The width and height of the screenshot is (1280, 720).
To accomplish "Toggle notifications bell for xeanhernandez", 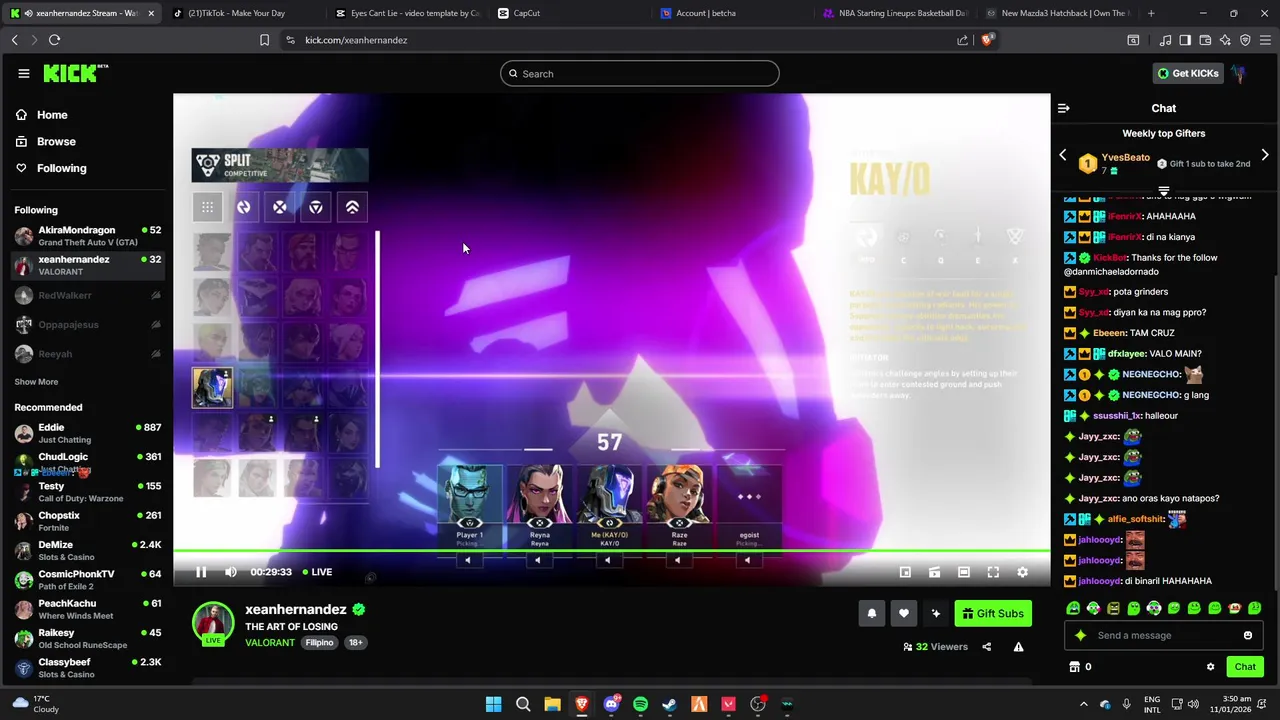I will click(871, 614).
